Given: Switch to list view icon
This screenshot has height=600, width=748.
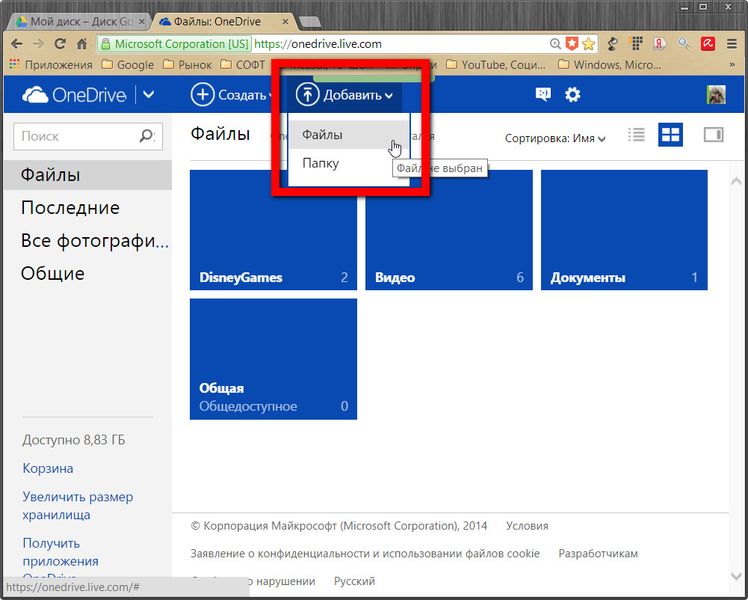Looking at the screenshot, I should click(x=636, y=135).
